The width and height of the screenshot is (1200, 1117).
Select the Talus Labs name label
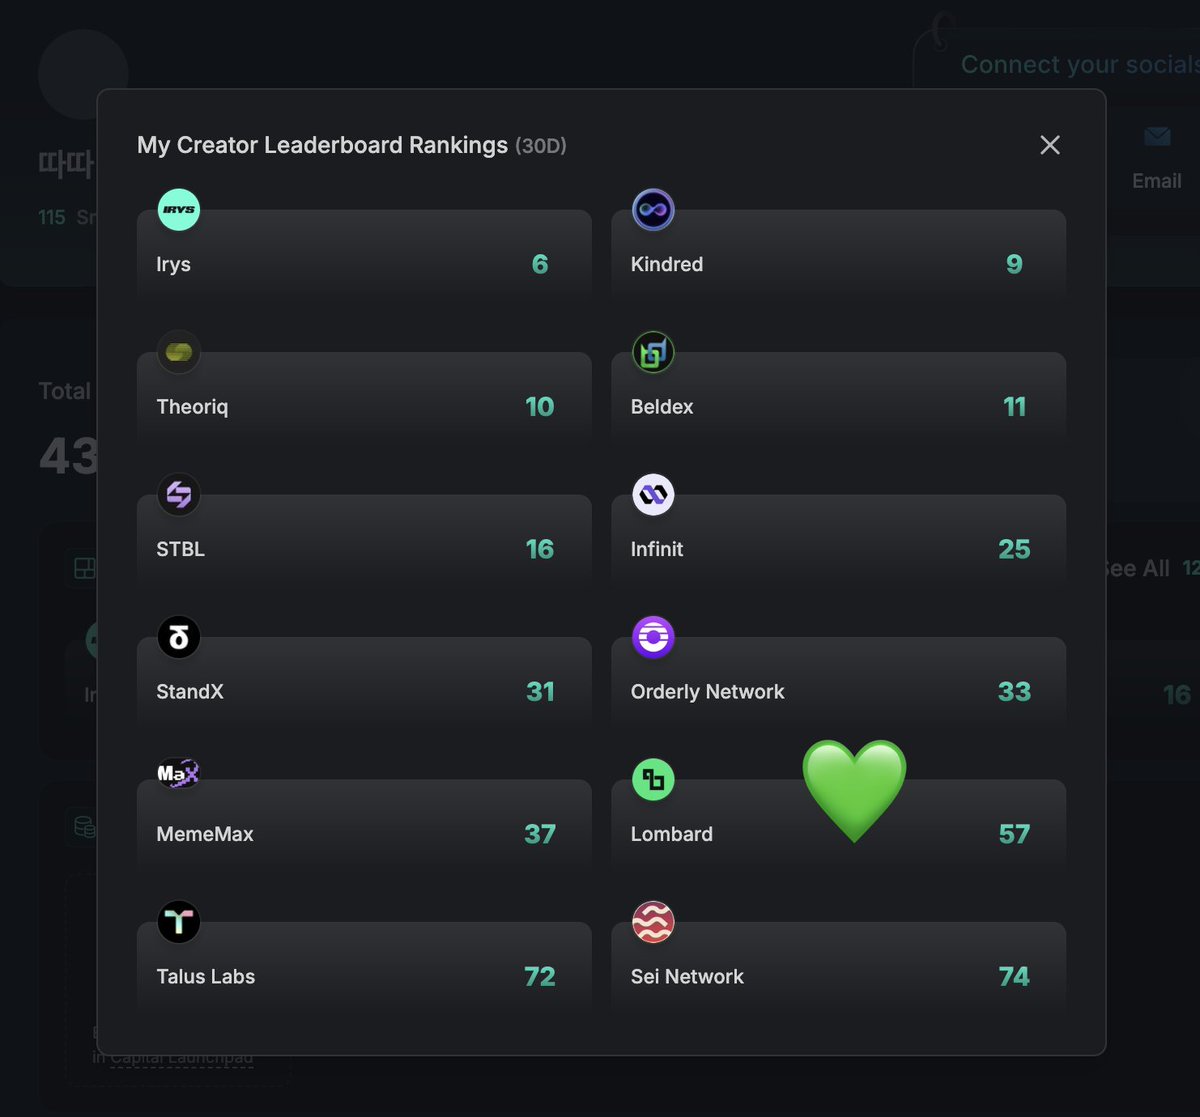206,977
